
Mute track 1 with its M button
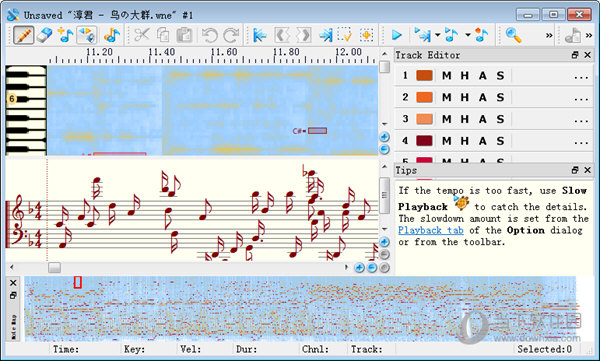tap(446, 75)
